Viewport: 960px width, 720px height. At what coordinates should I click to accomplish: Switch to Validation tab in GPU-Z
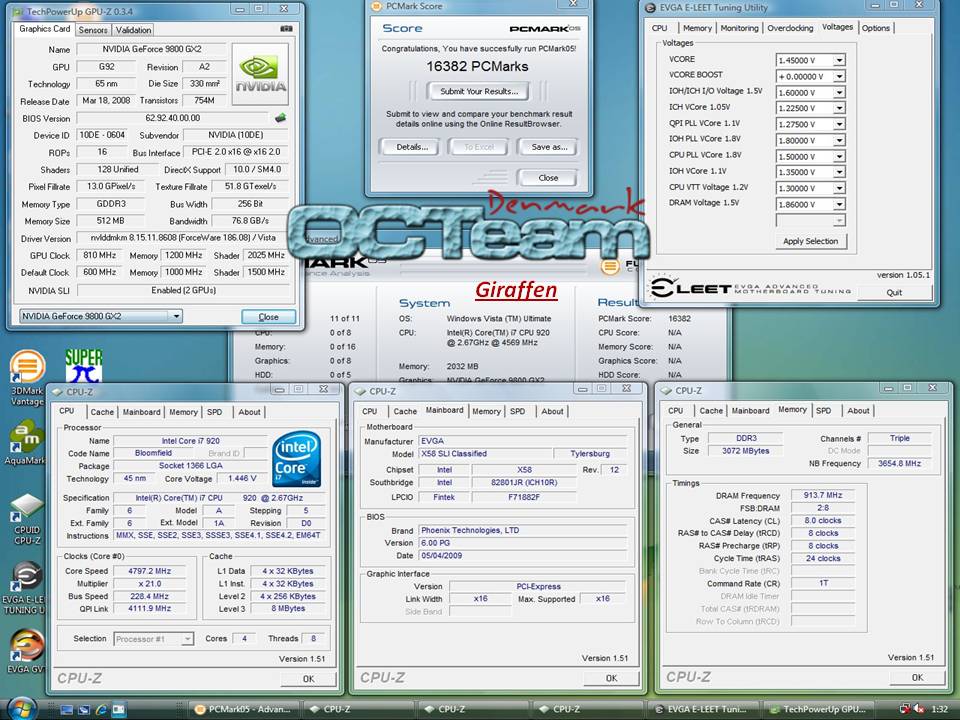[x=133, y=30]
